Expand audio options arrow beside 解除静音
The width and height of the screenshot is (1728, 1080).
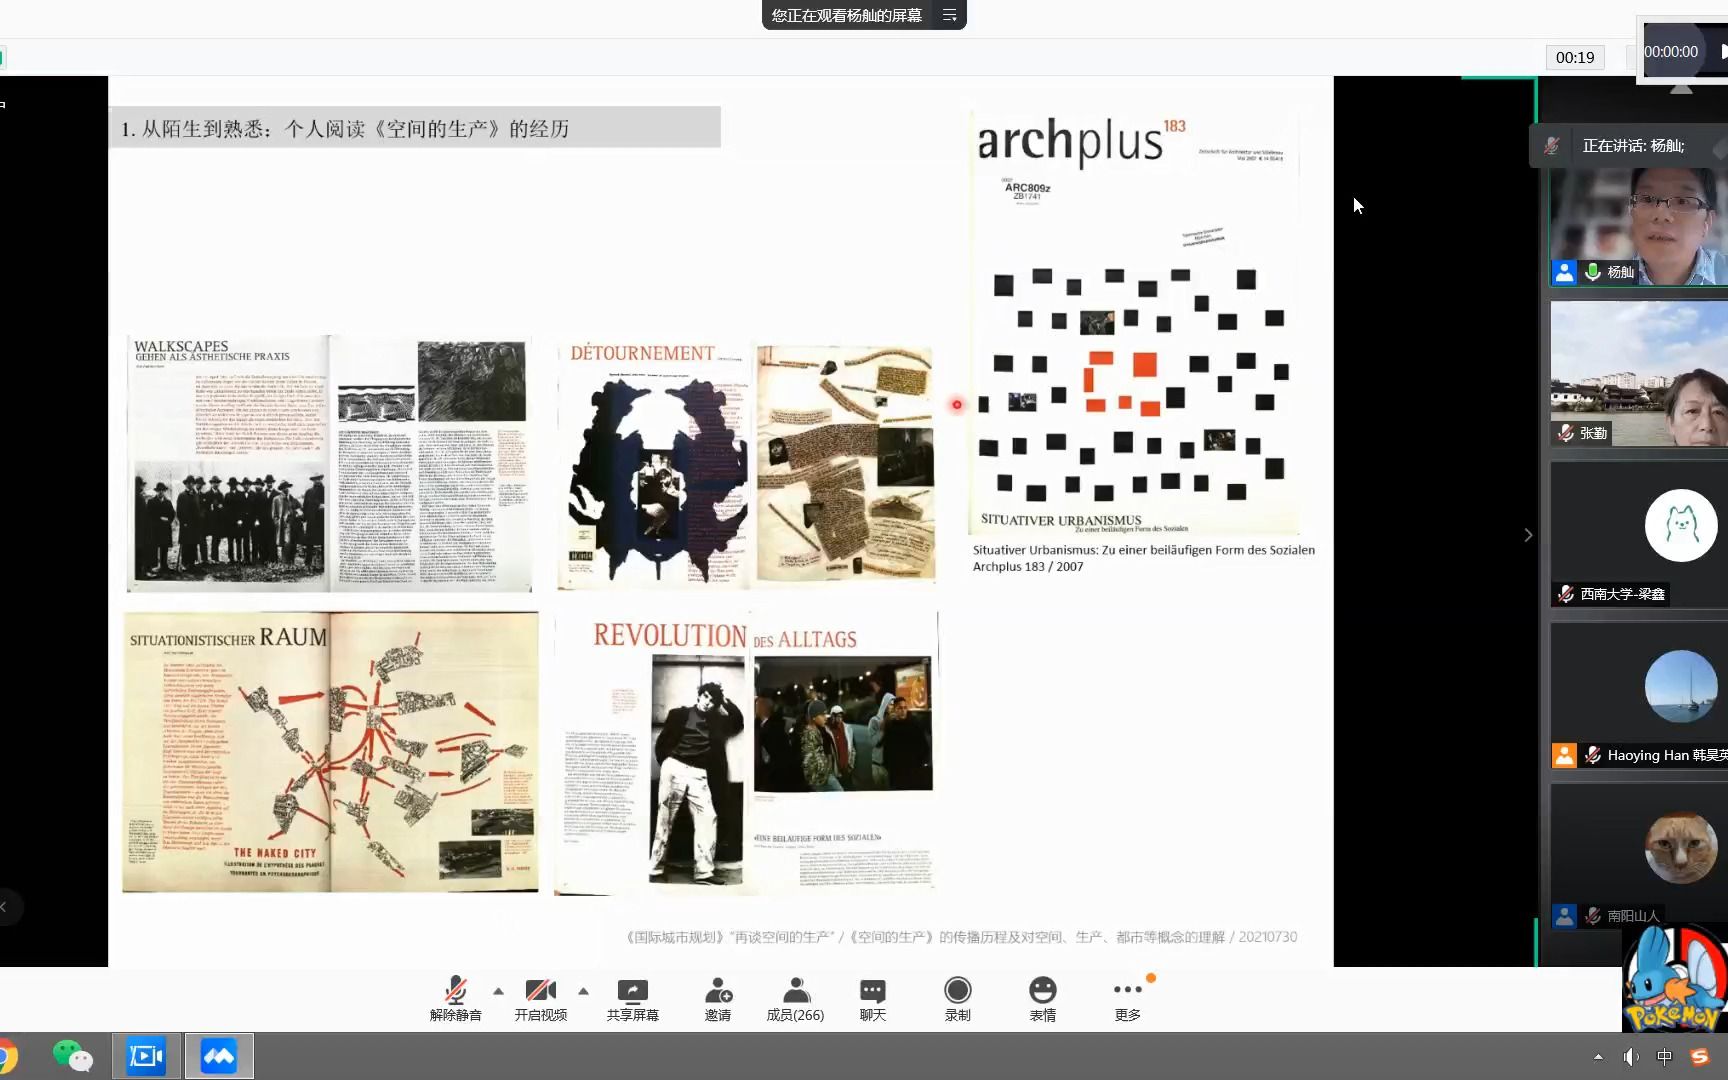(498, 991)
